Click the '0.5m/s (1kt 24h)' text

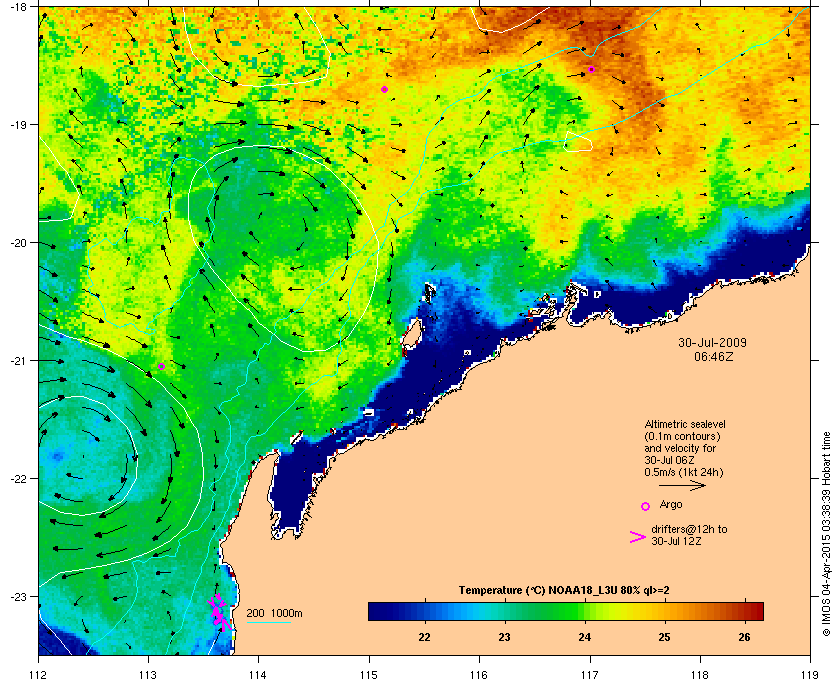click(x=684, y=473)
